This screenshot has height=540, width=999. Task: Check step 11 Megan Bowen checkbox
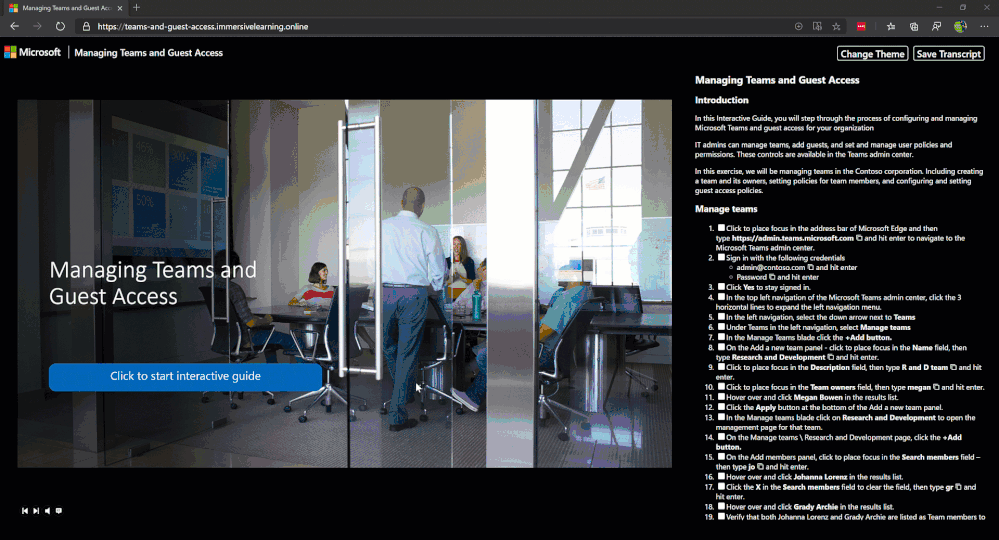tap(721, 397)
